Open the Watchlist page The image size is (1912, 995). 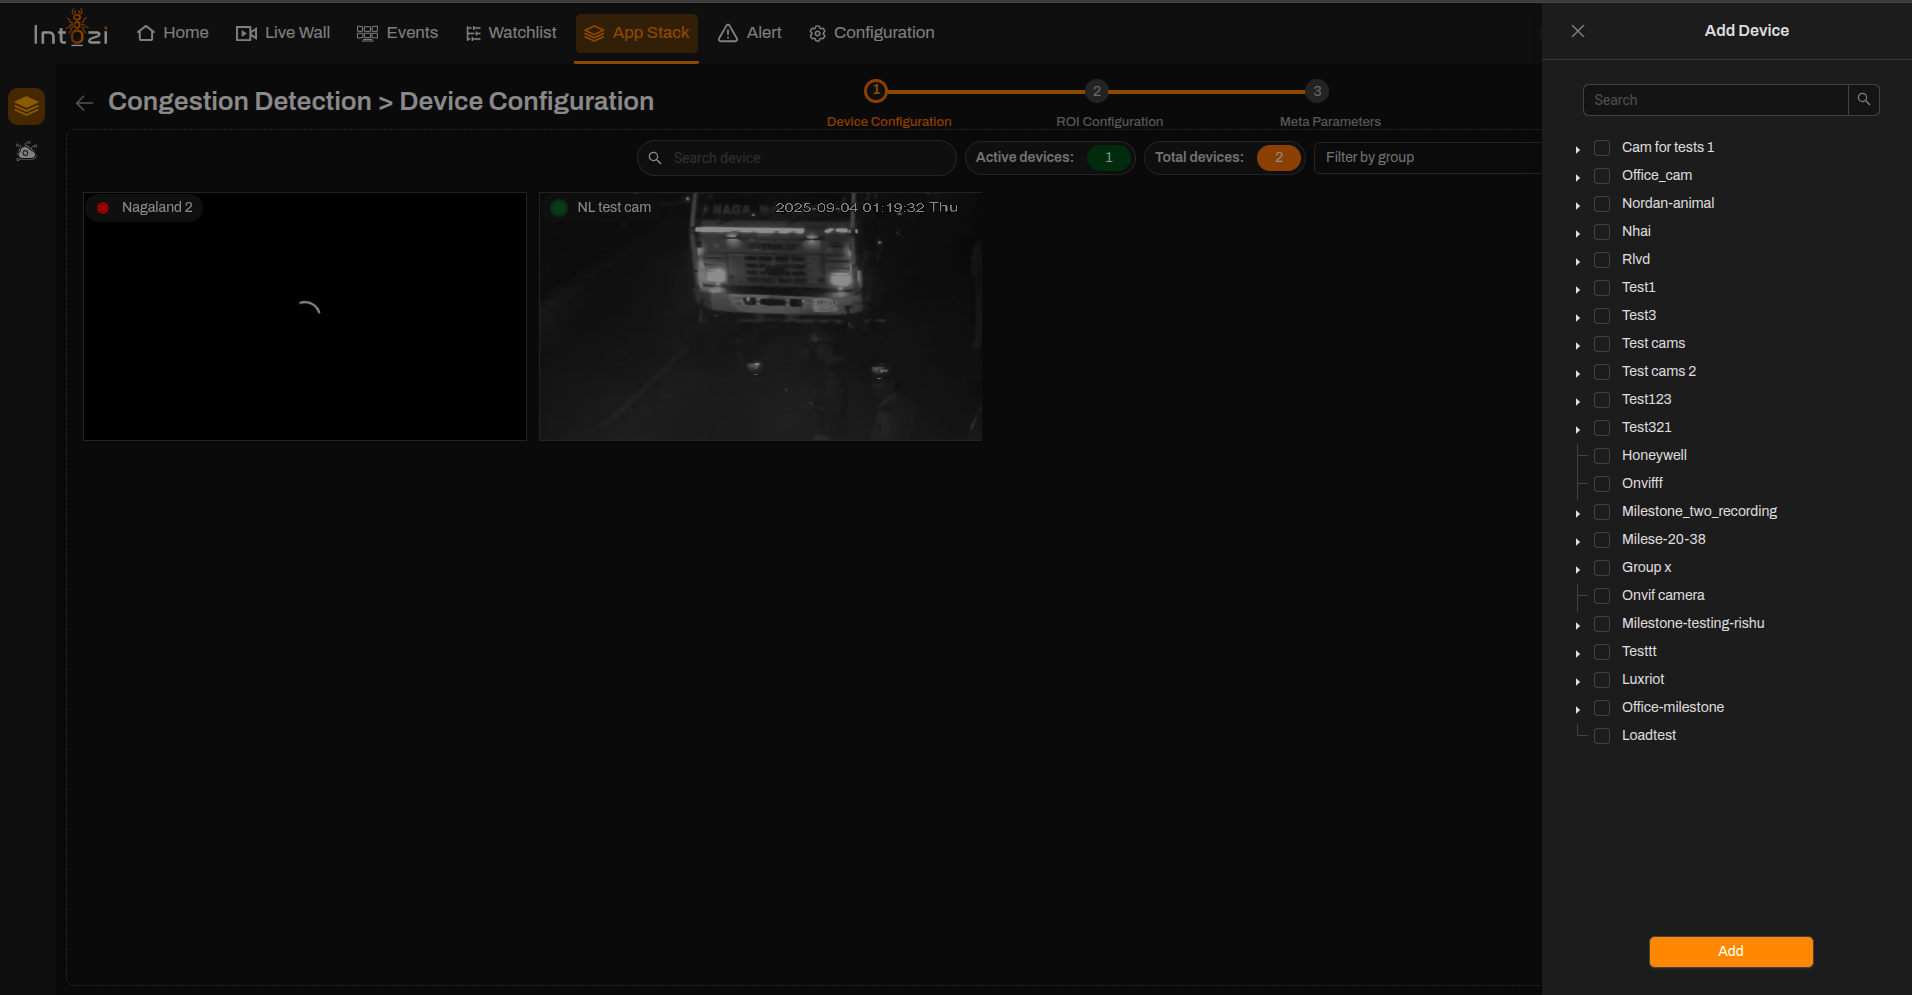tap(511, 33)
